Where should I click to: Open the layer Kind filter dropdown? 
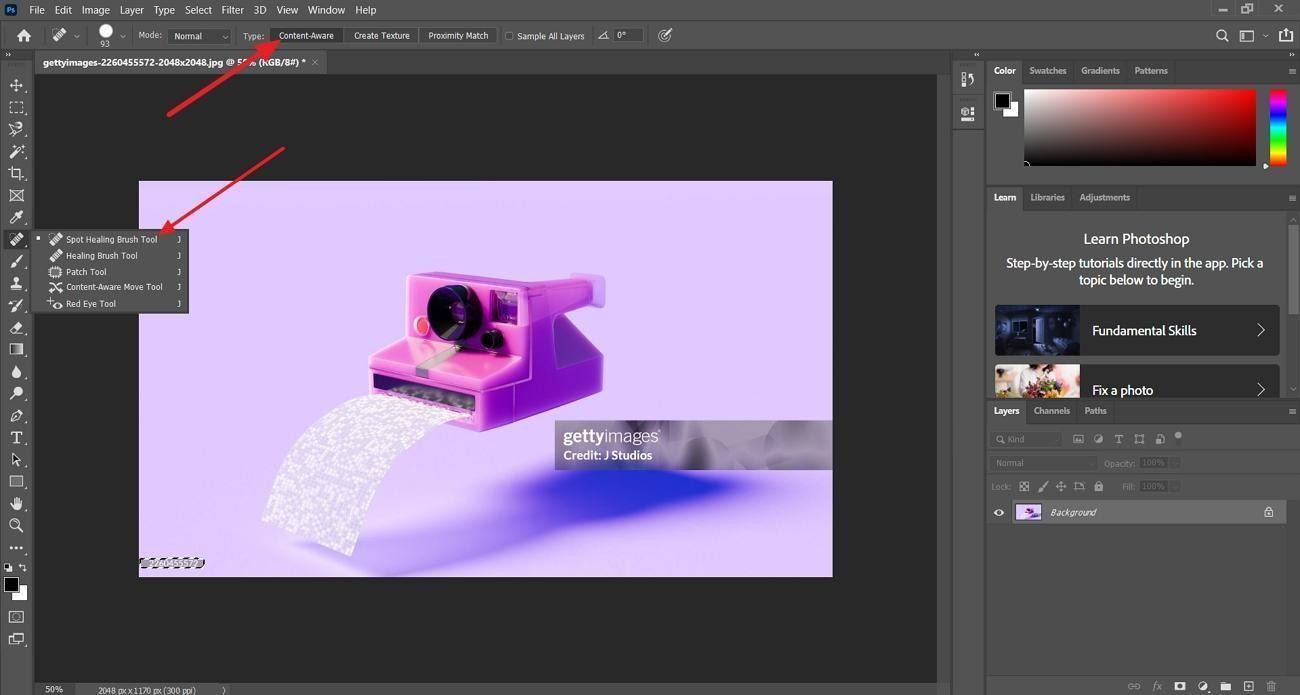click(x=1026, y=439)
